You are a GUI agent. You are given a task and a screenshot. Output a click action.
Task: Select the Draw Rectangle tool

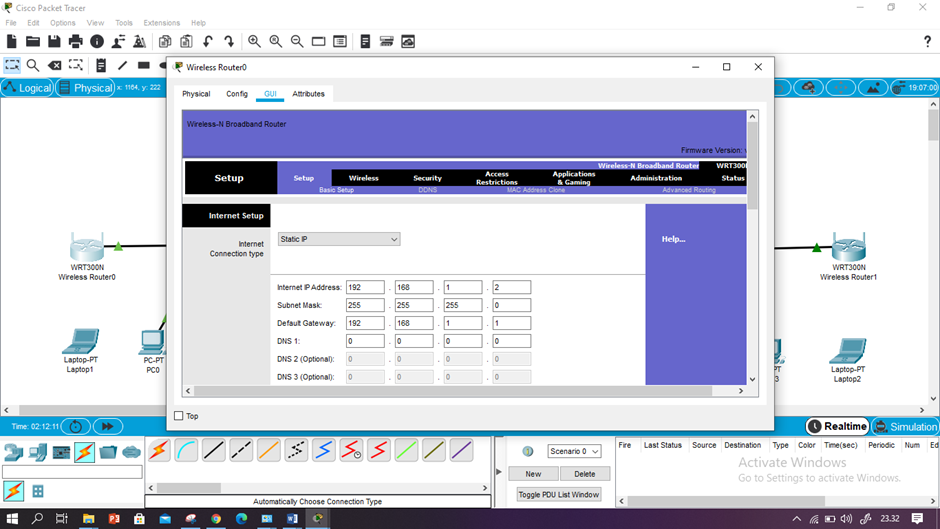(x=143, y=65)
